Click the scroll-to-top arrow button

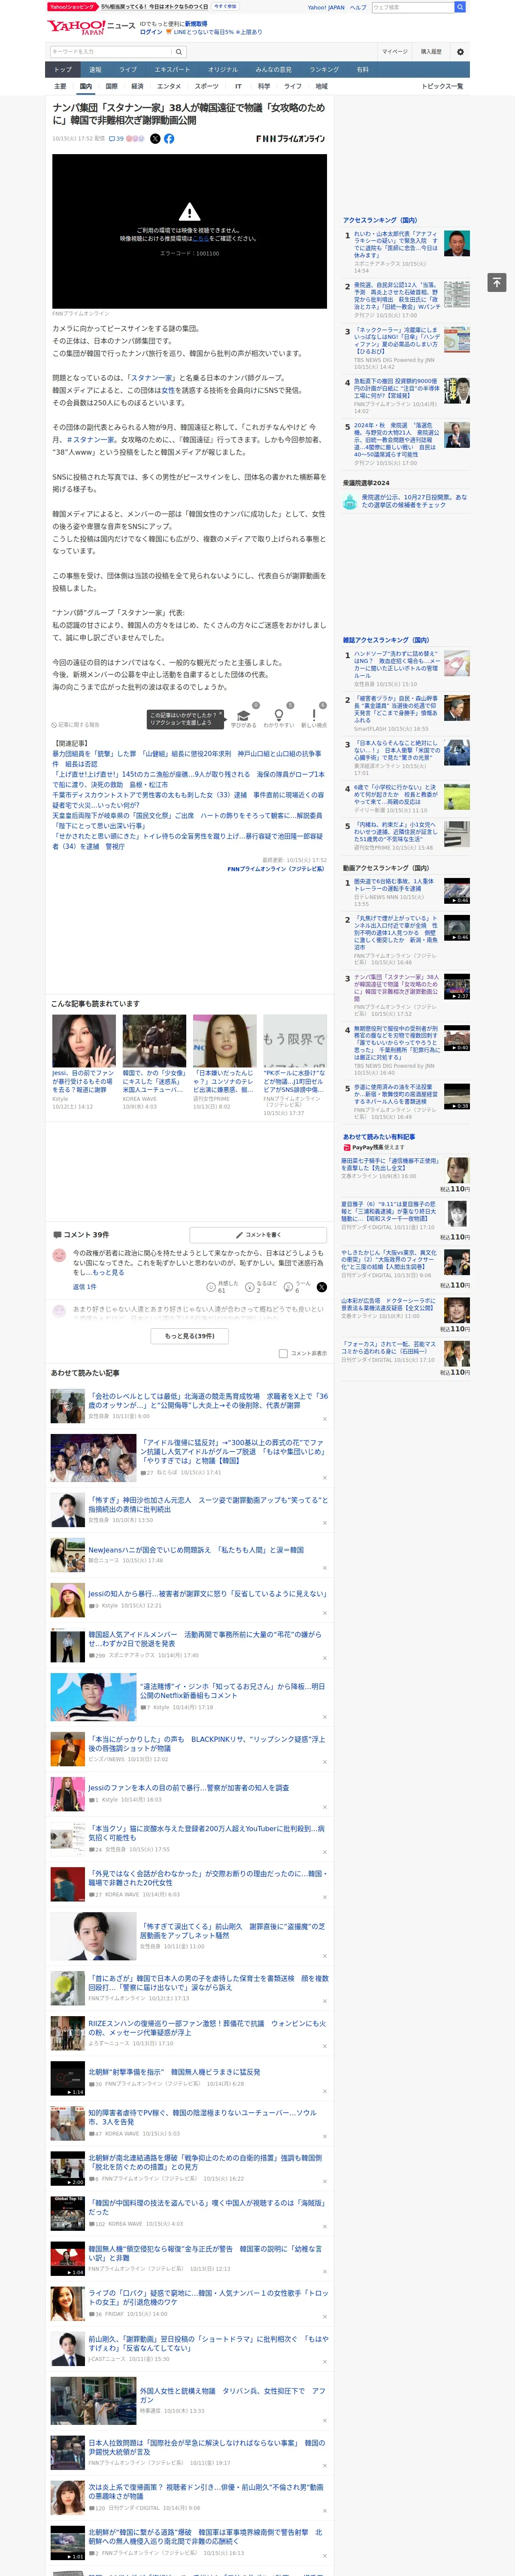pos(497,282)
